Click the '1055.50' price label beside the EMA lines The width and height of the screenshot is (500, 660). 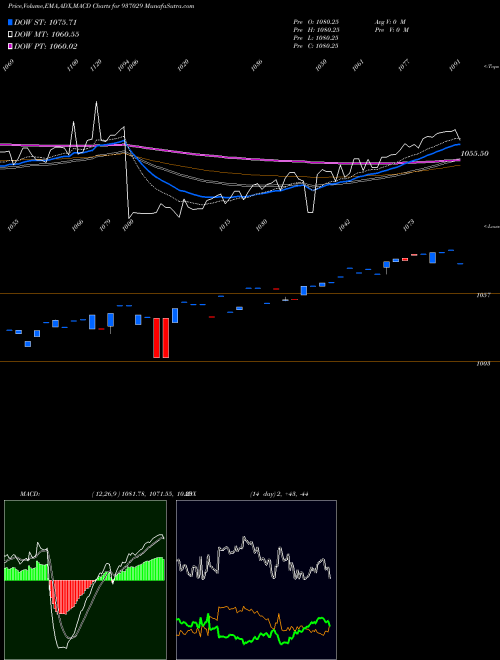475,154
